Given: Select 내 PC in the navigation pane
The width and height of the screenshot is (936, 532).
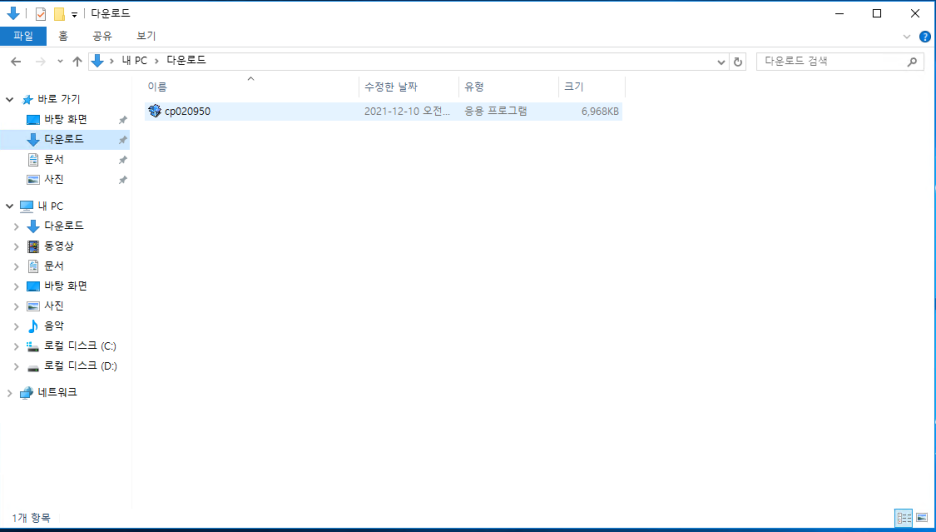Looking at the screenshot, I should pos(50,206).
